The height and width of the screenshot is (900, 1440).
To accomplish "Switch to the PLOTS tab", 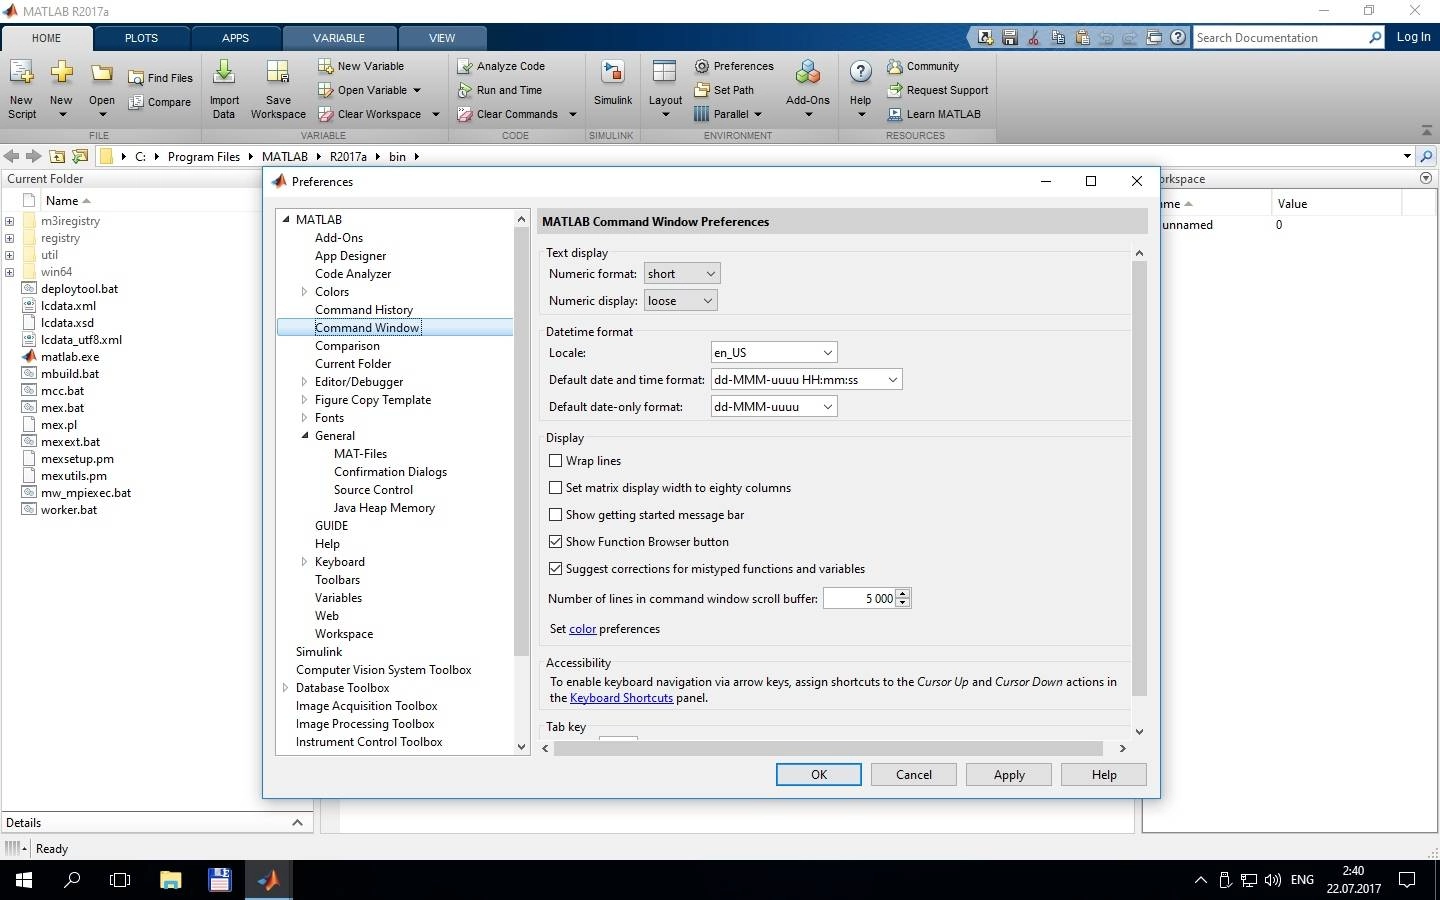I will tap(141, 38).
